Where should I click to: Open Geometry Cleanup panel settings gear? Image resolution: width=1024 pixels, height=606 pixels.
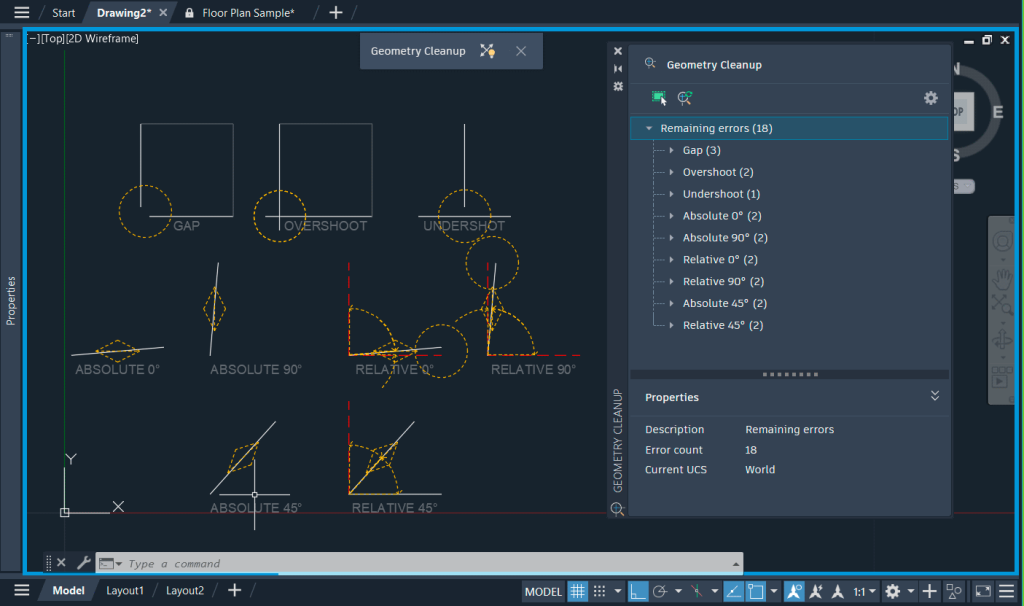[931, 98]
